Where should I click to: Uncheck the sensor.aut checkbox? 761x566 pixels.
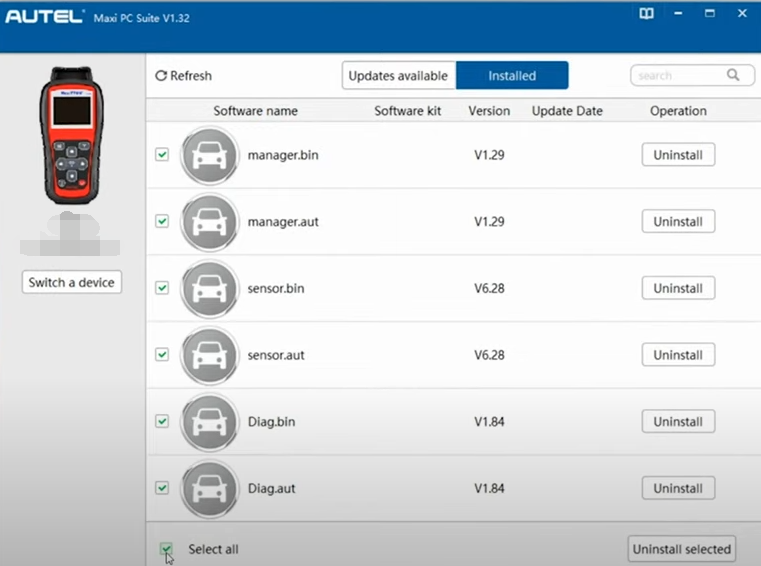coord(162,355)
